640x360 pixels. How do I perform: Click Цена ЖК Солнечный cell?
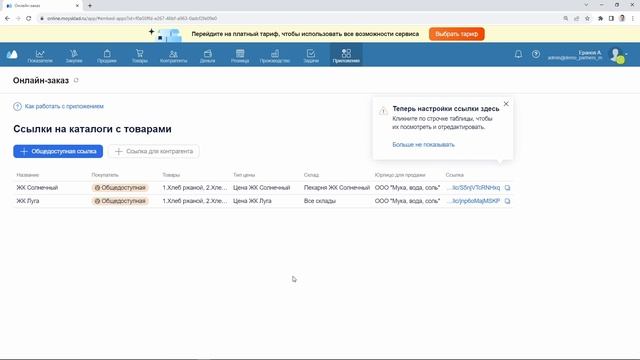coord(262,188)
